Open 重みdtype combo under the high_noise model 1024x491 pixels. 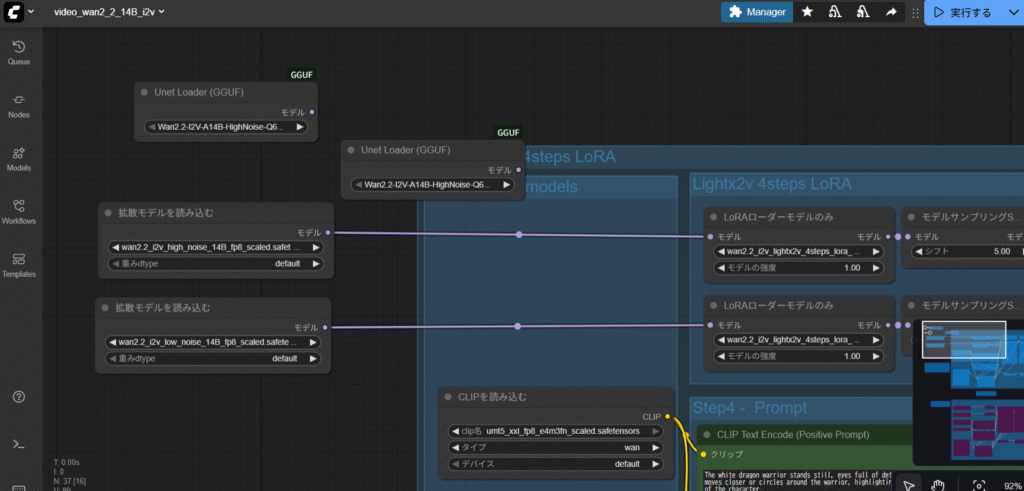point(216,264)
